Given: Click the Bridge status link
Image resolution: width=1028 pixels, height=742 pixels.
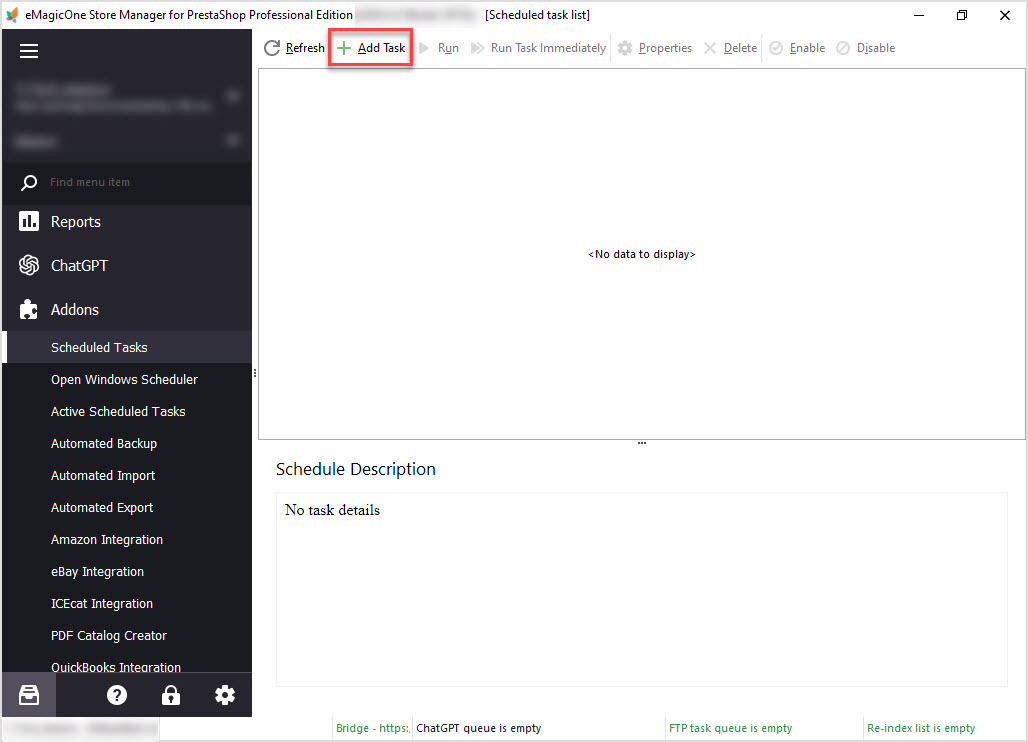Looking at the screenshot, I should (372, 728).
